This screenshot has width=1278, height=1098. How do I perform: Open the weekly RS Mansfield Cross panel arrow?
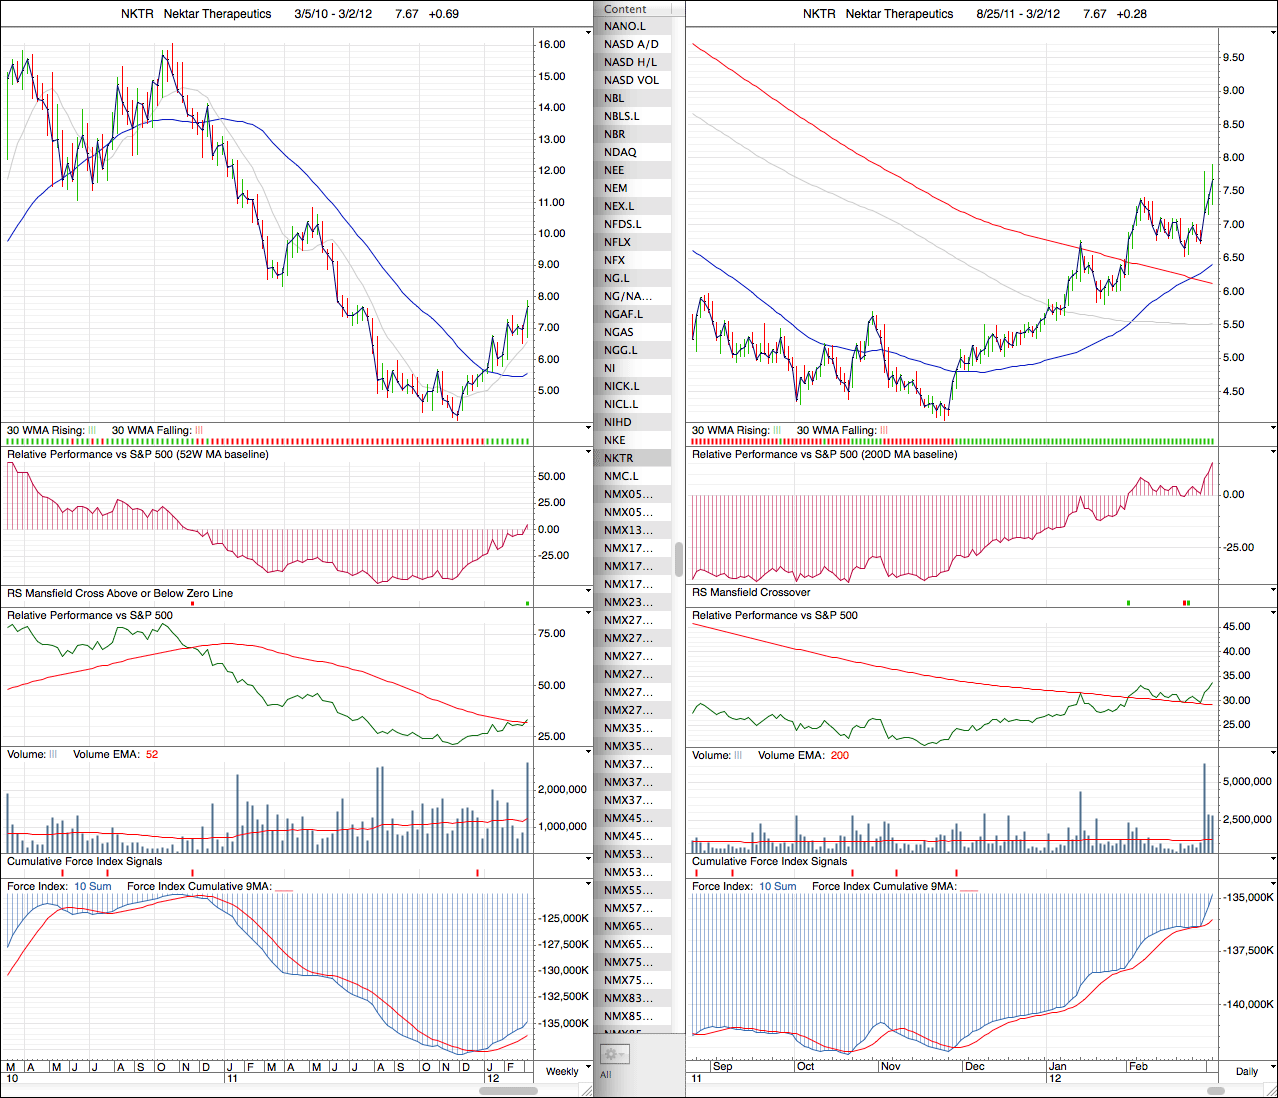point(588,591)
